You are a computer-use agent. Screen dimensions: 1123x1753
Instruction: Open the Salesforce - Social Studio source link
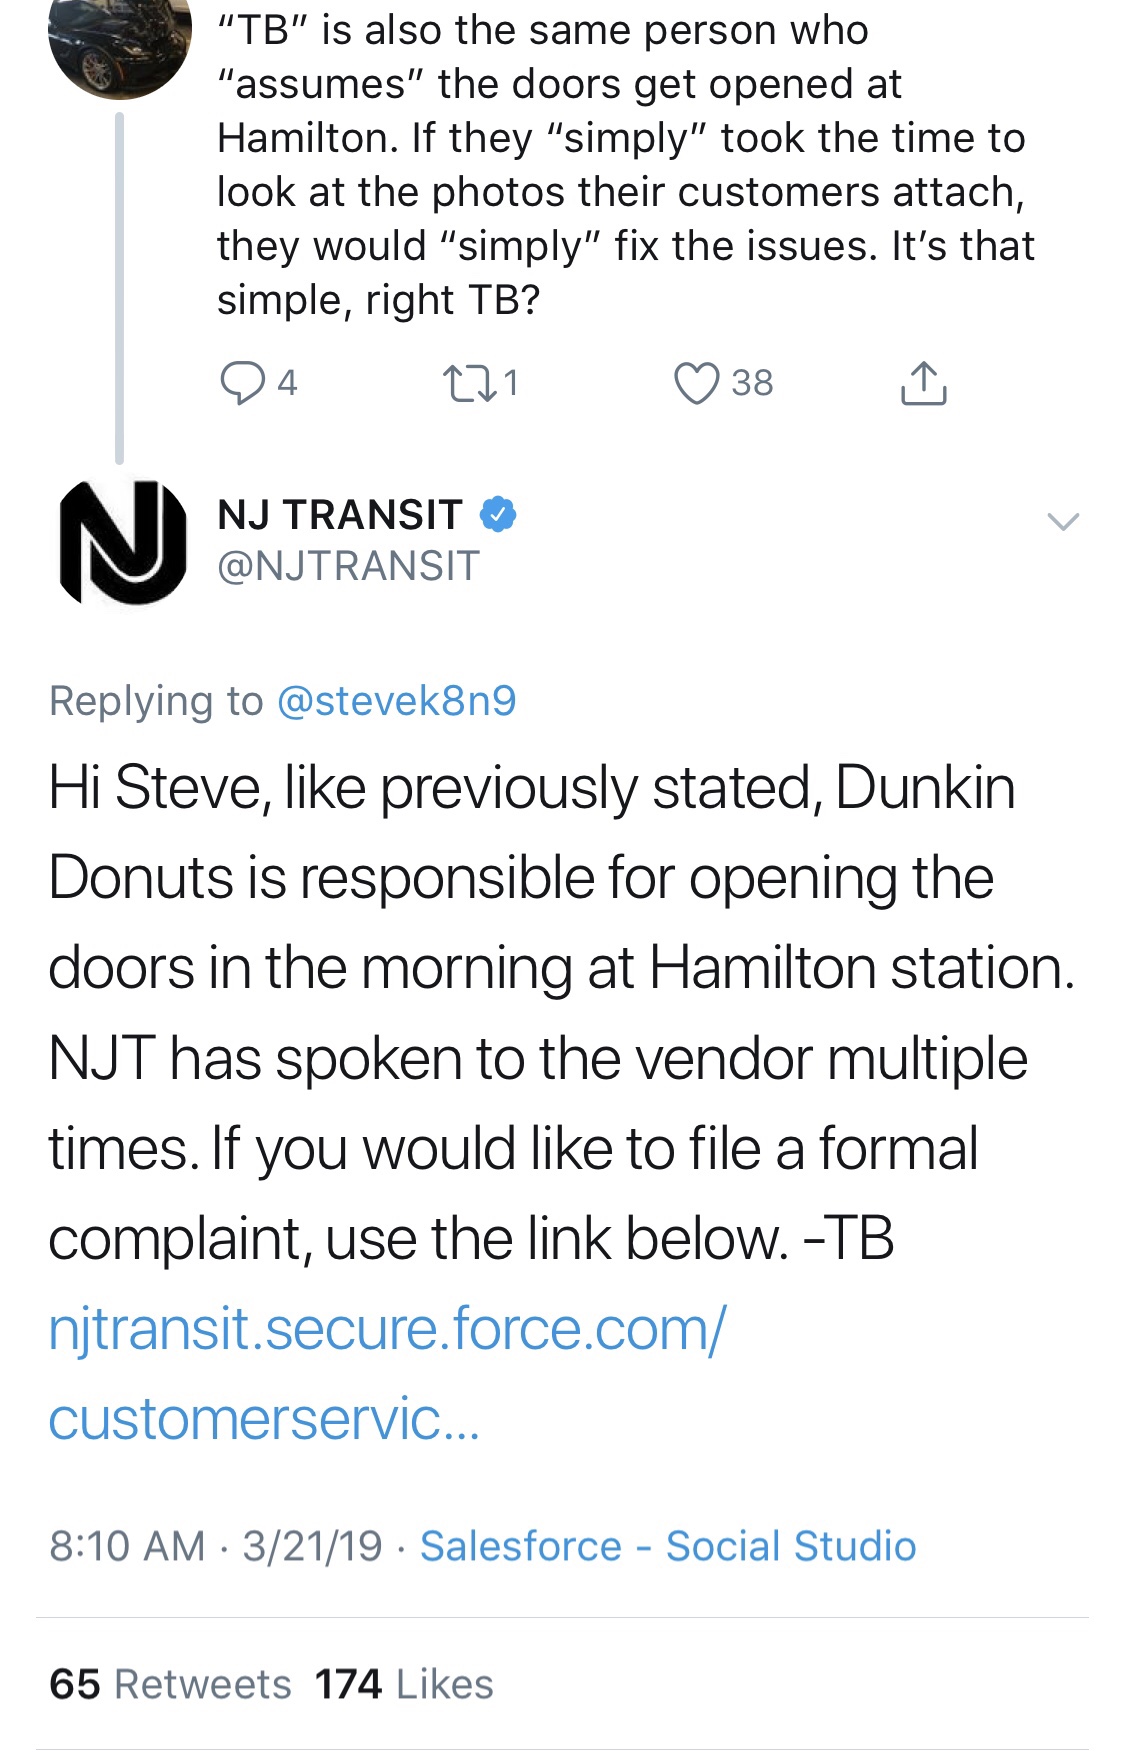tap(667, 1546)
